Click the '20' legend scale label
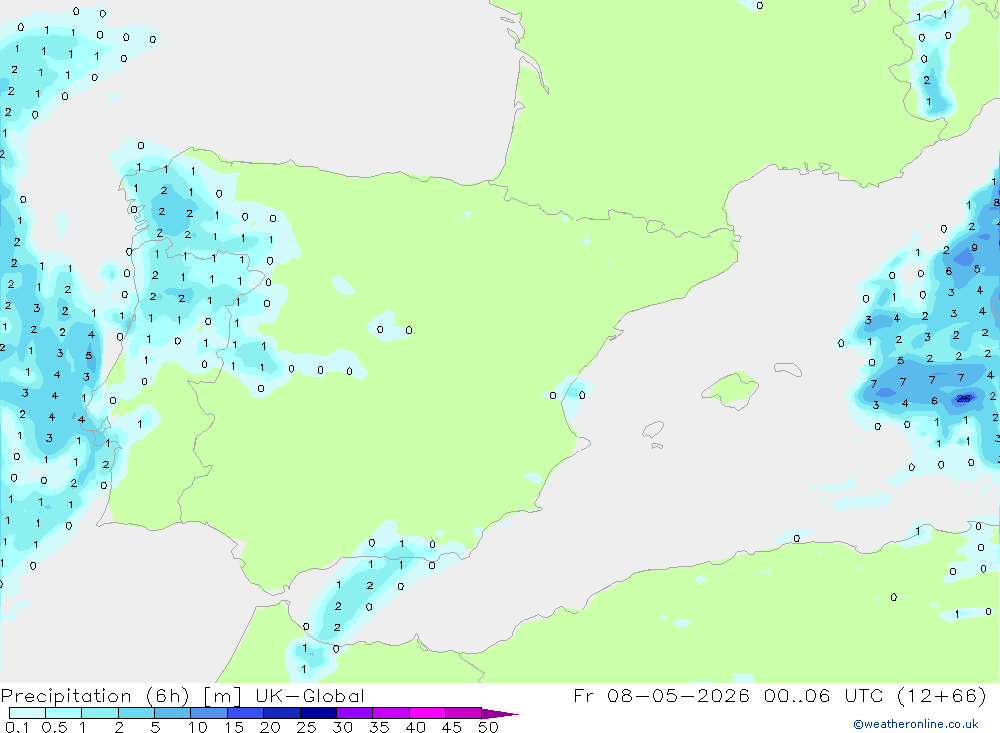Image resolution: width=1000 pixels, height=733 pixels. [x=270, y=727]
